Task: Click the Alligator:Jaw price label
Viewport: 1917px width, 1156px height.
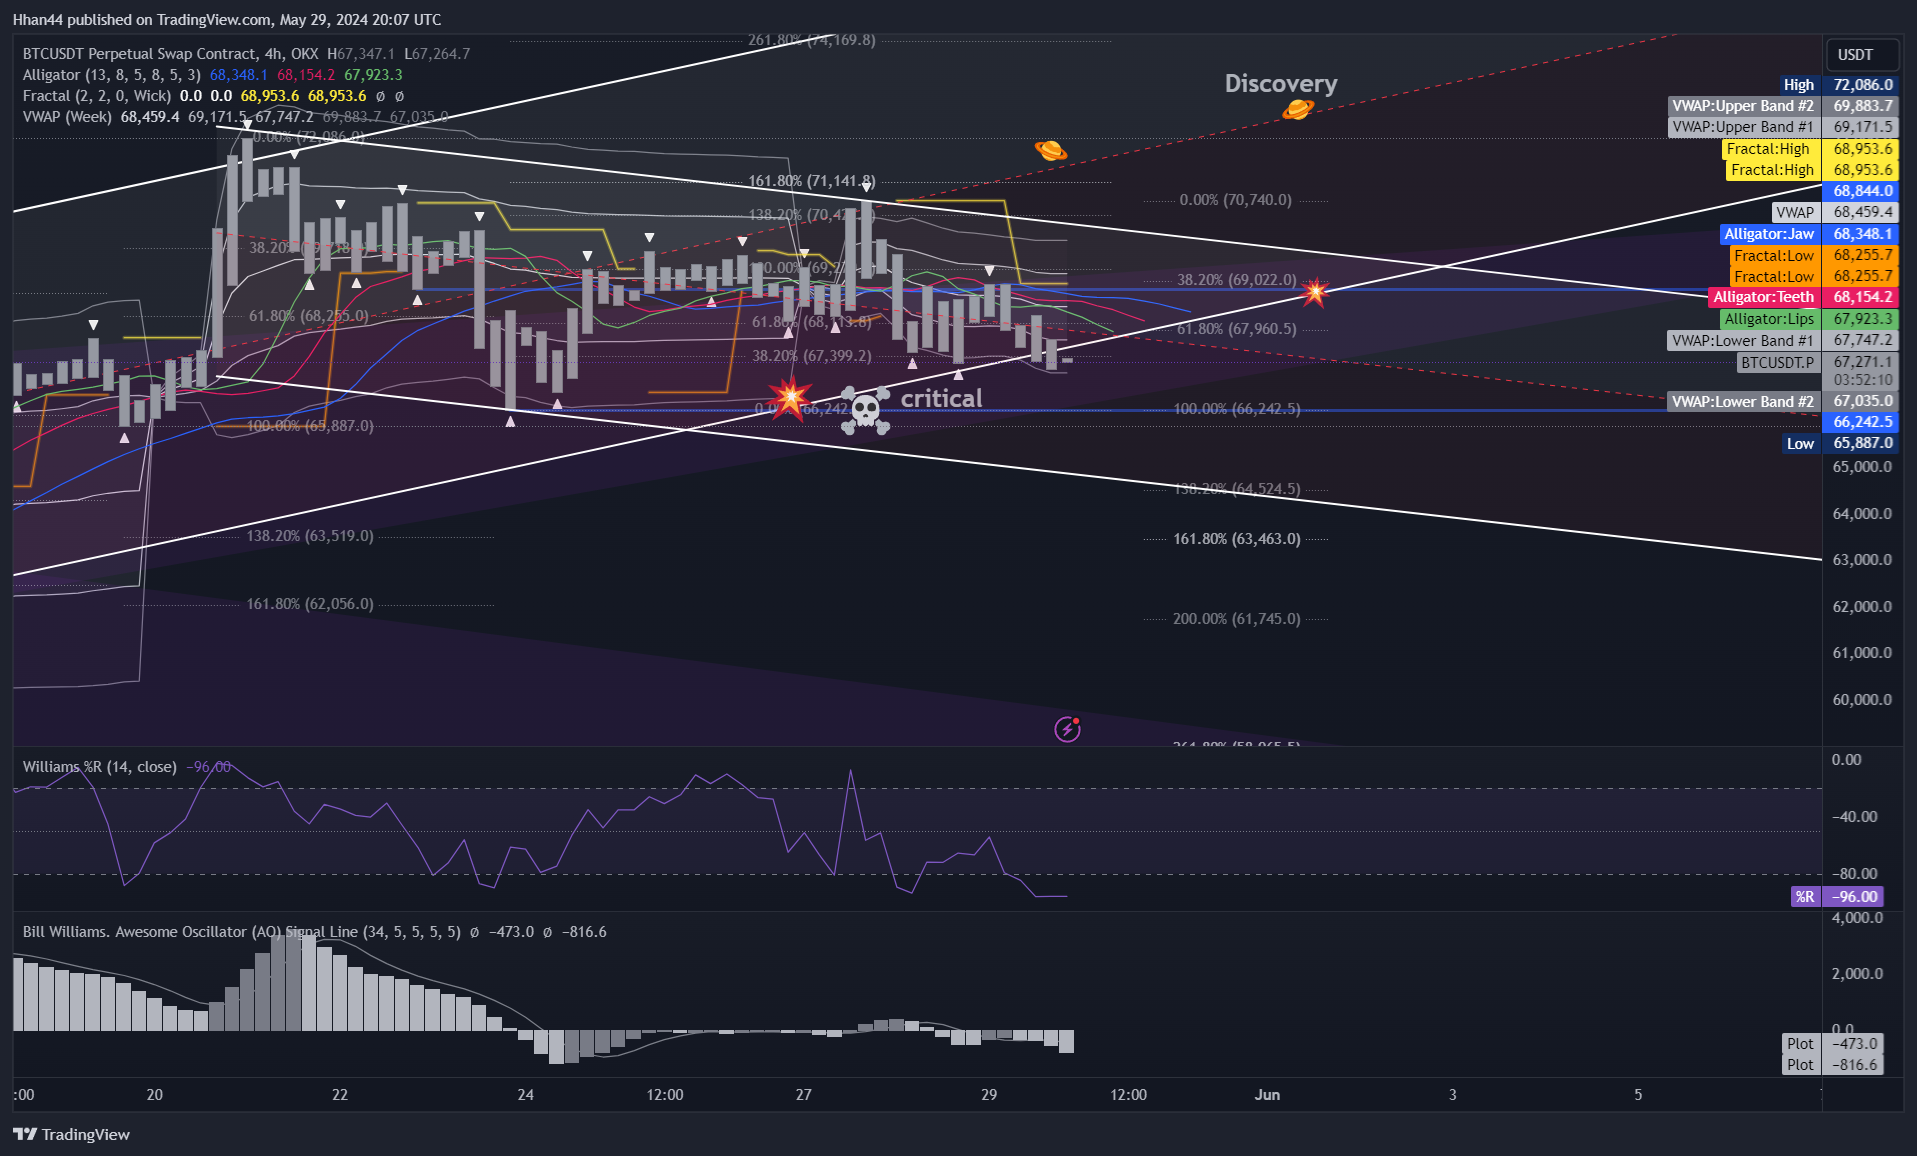Action: 1809,234
